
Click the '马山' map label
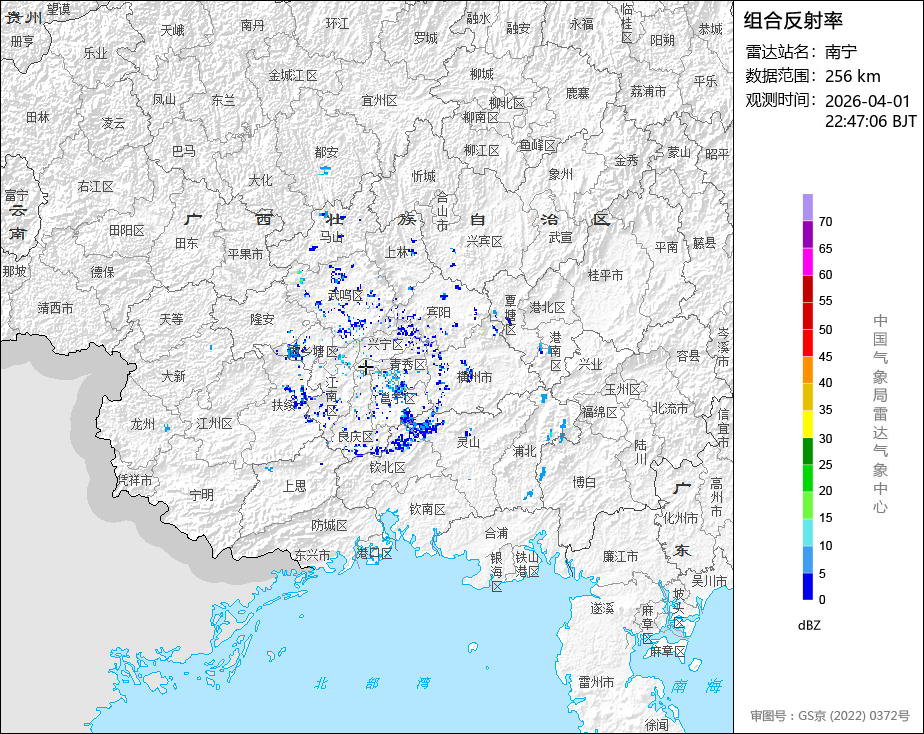[x=331, y=236]
